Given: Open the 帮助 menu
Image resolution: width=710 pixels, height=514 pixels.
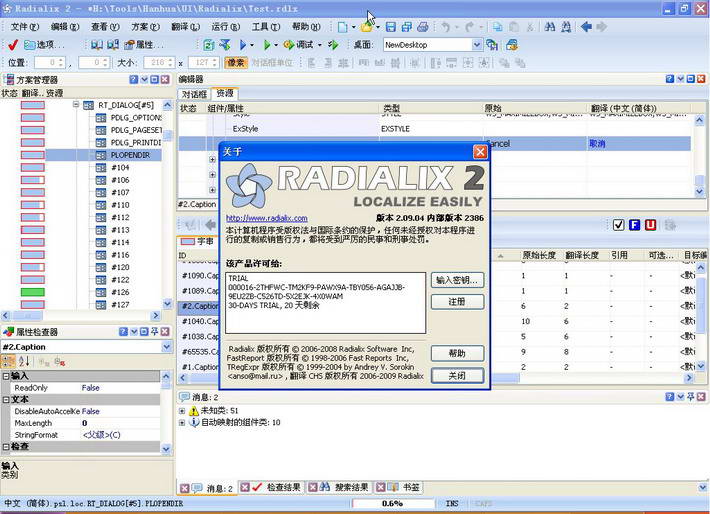Looking at the screenshot, I should 306,27.
